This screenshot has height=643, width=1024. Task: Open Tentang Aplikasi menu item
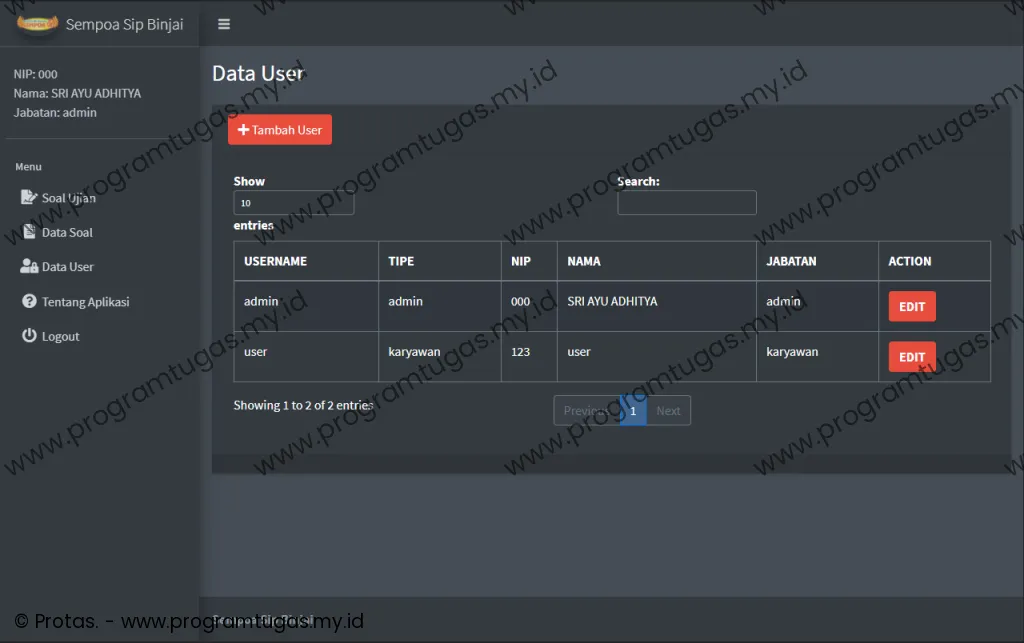85,302
